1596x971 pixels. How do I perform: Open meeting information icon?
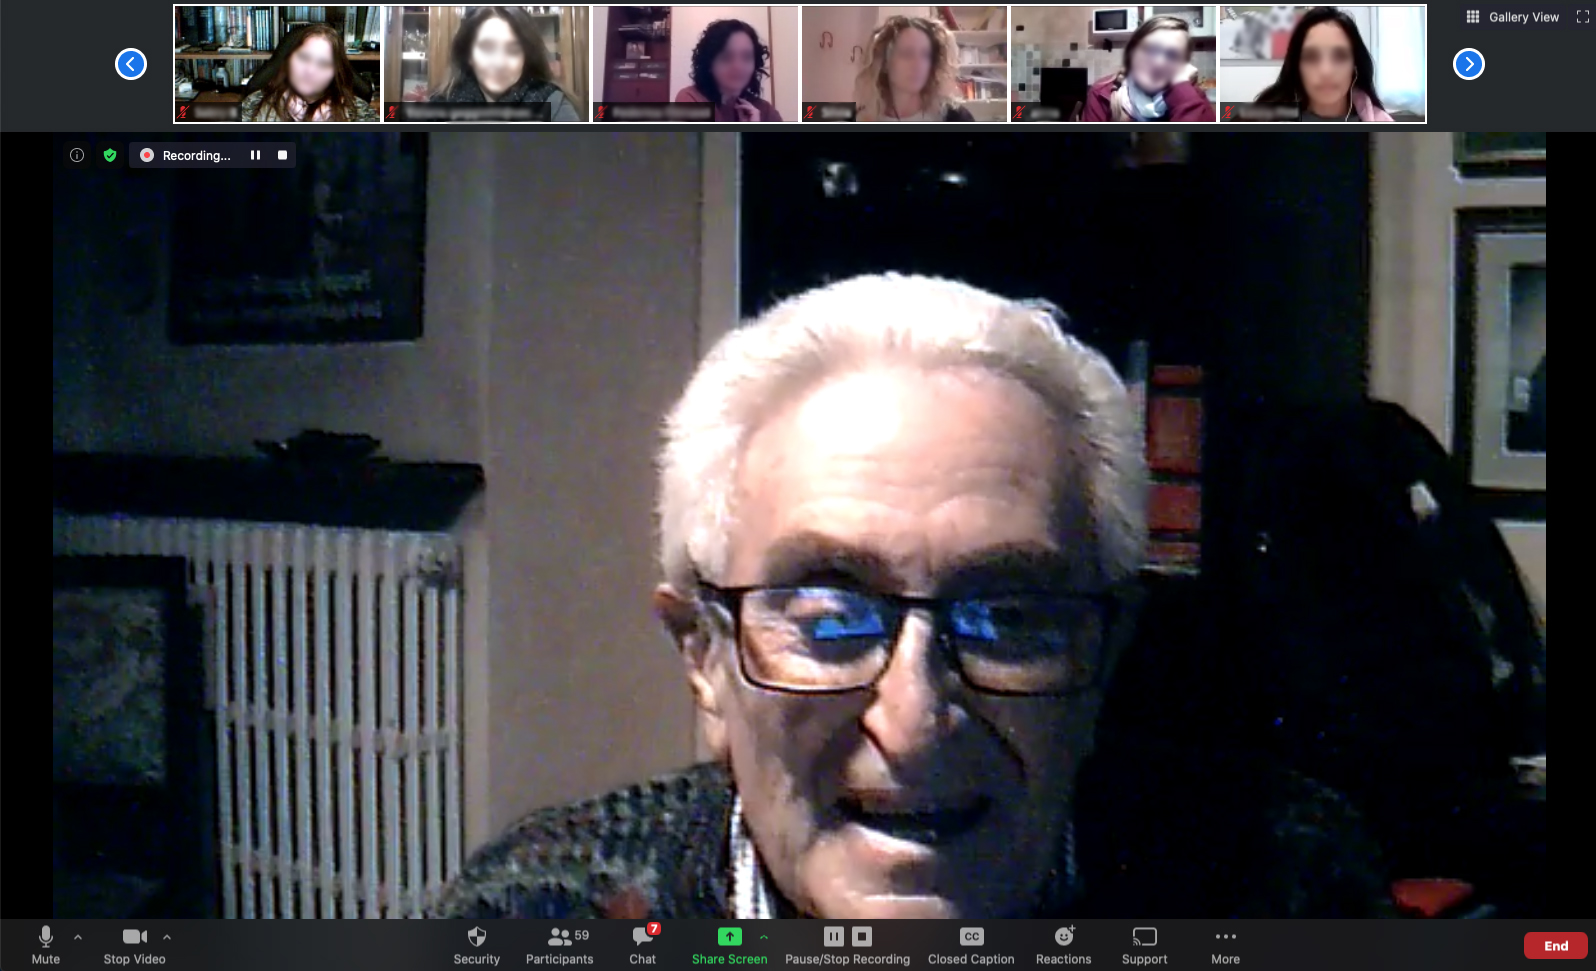77,155
